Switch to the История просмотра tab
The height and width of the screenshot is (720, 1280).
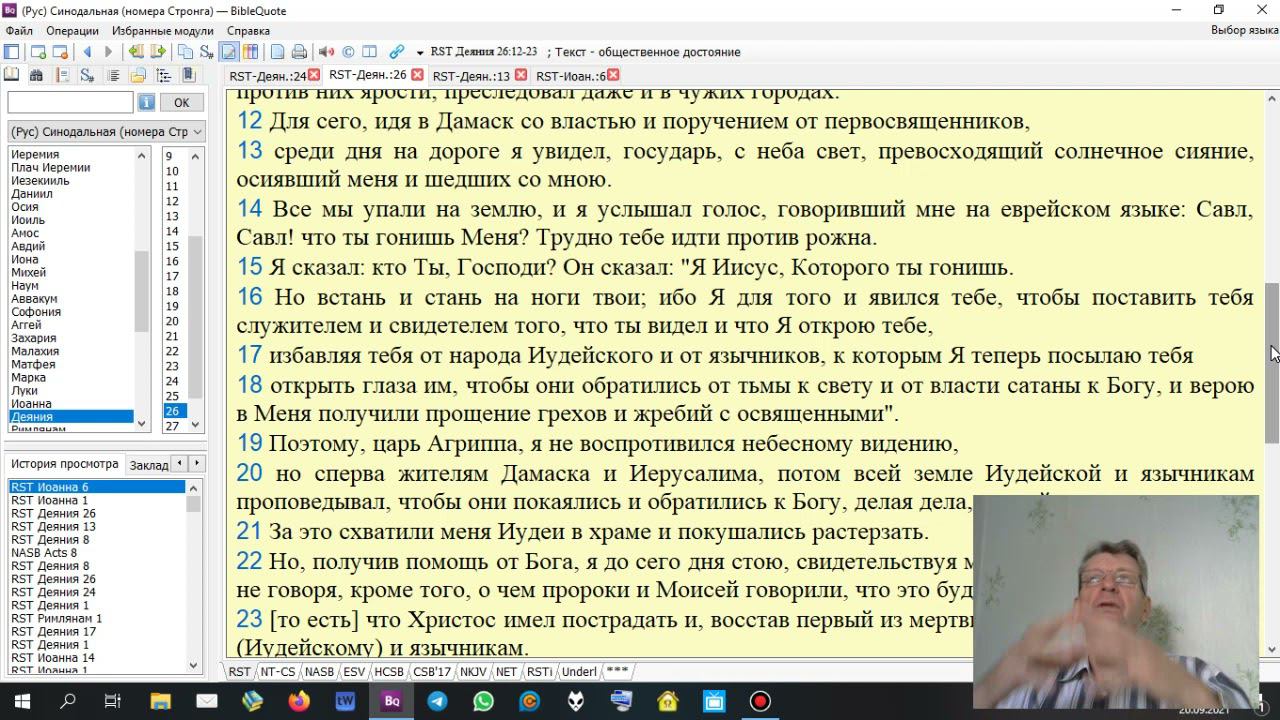tap(65, 464)
